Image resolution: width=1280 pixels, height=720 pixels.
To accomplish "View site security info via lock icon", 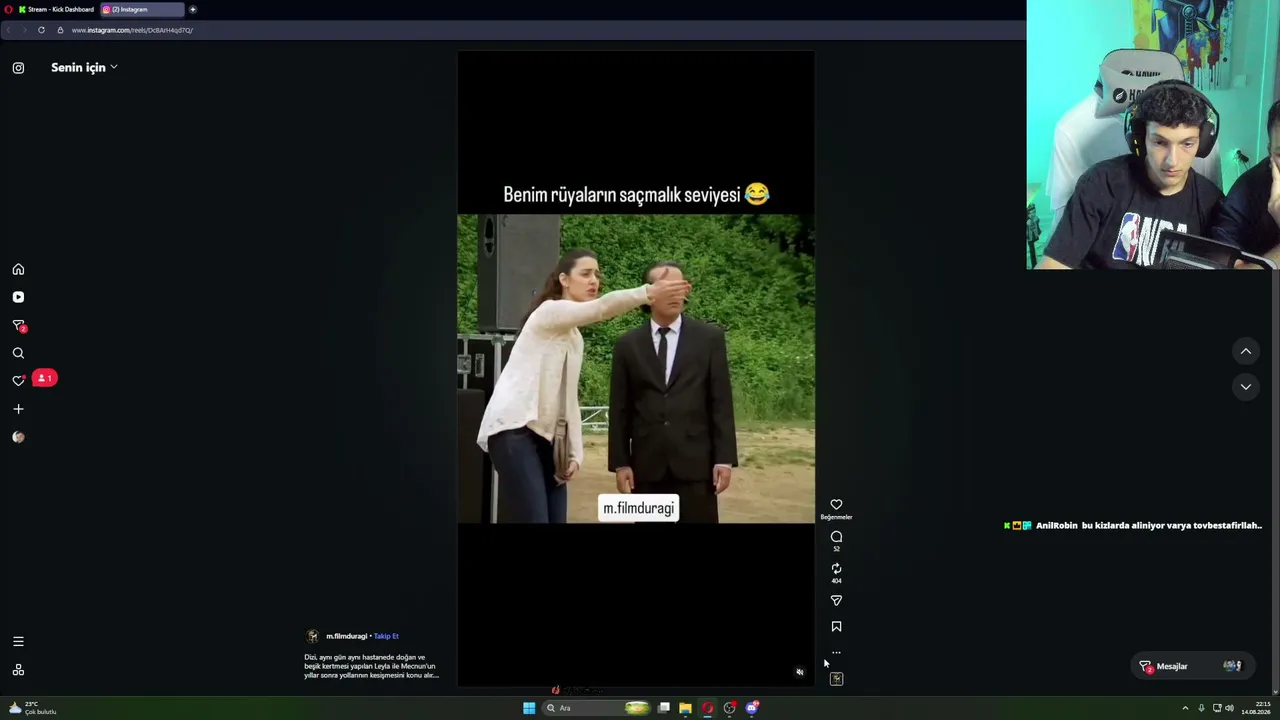I will click(60, 30).
